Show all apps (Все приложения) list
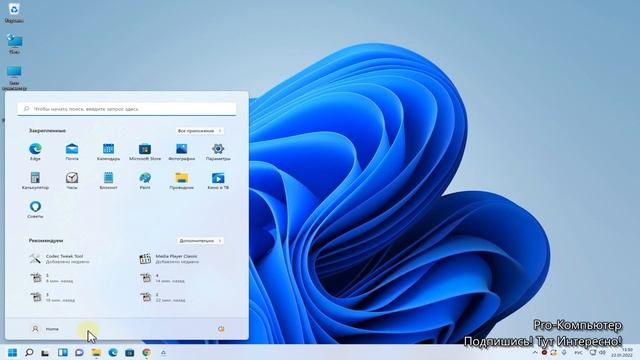640x360 pixels. click(x=200, y=131)
